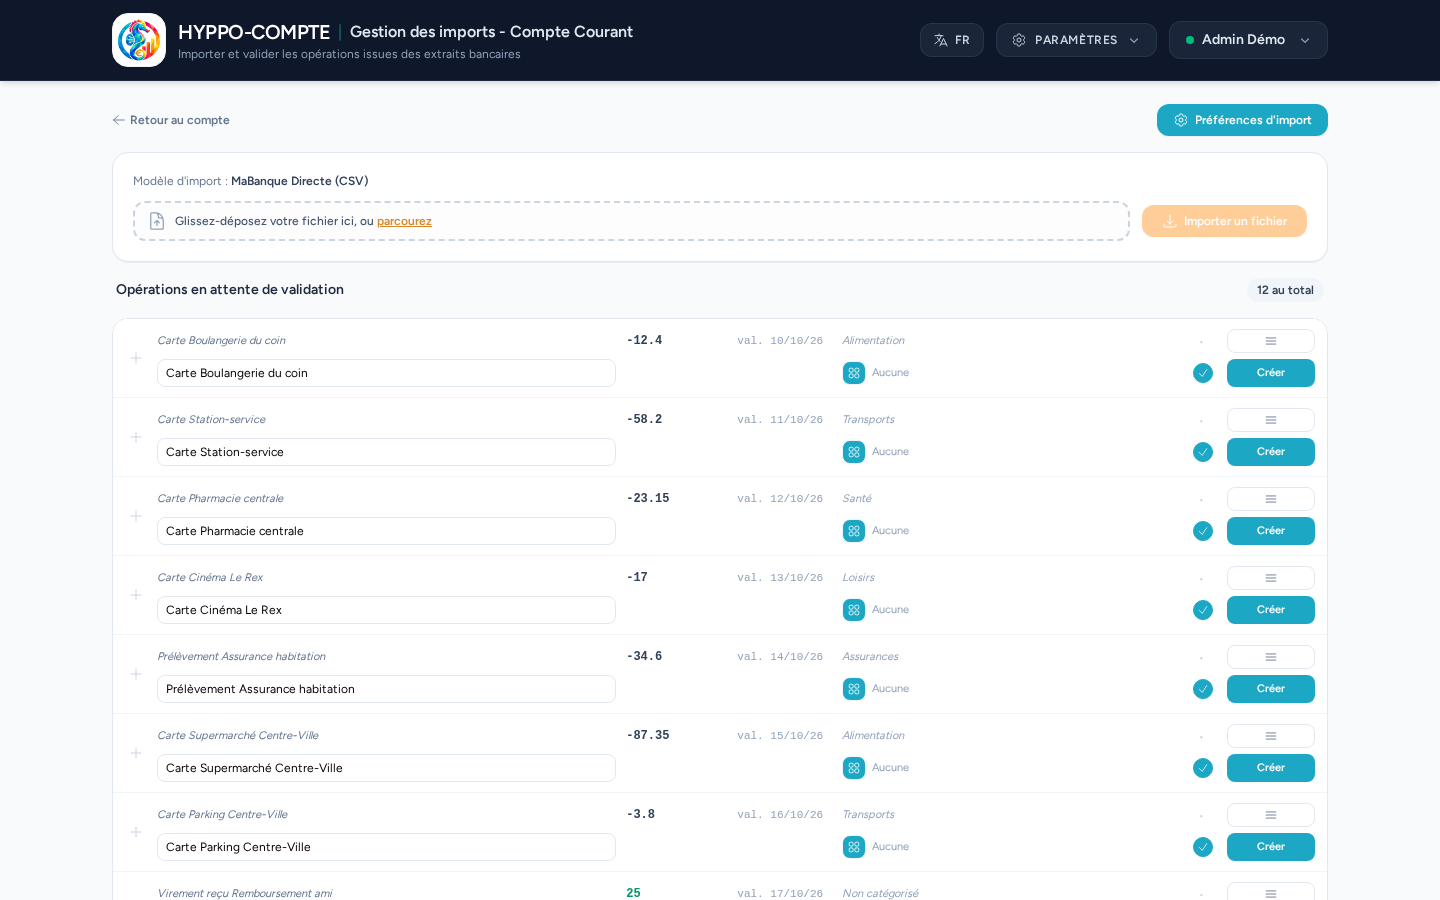Create the Carte Parking Centre-Ville operation

[x=1271, y=847]
